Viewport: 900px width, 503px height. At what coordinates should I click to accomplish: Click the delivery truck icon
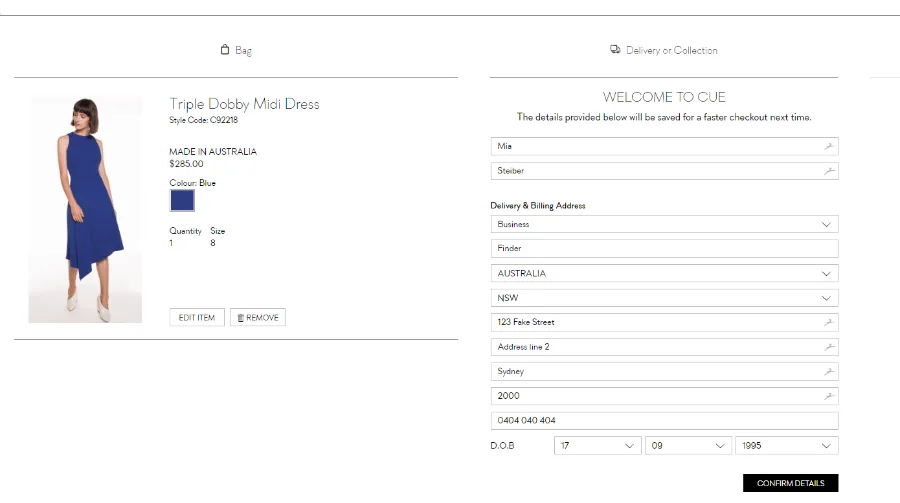(x=615, y=50)
